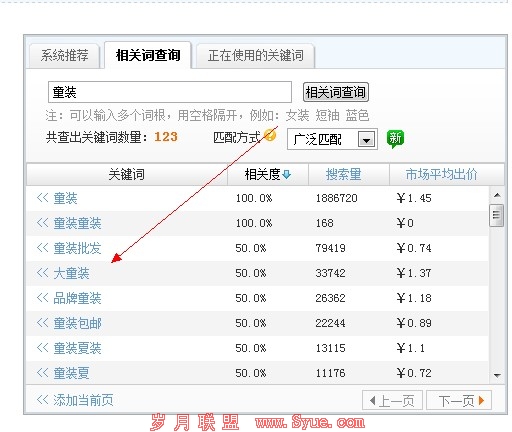
Task: Click the match-type help question icon
Action: pyautogui.click(x=270, y=135)
